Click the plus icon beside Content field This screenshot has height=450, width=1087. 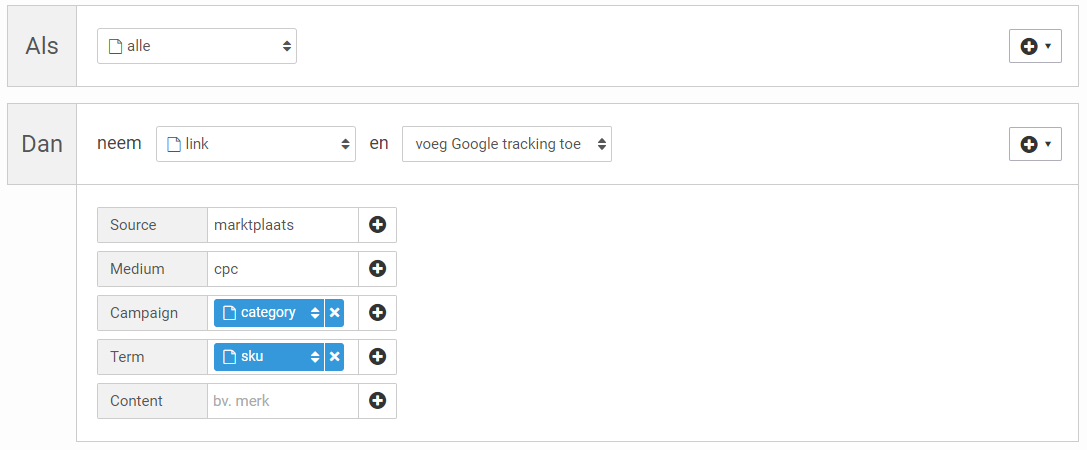click(x=377, y=401)
